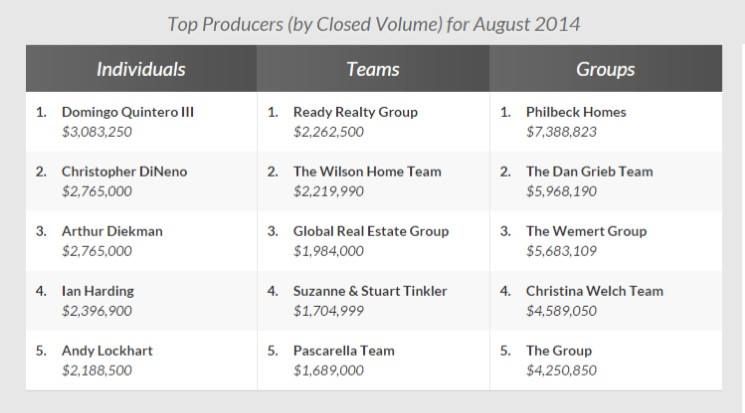Click the Top Producers August 2014 title
745x413 pixels.
(374, 24)
